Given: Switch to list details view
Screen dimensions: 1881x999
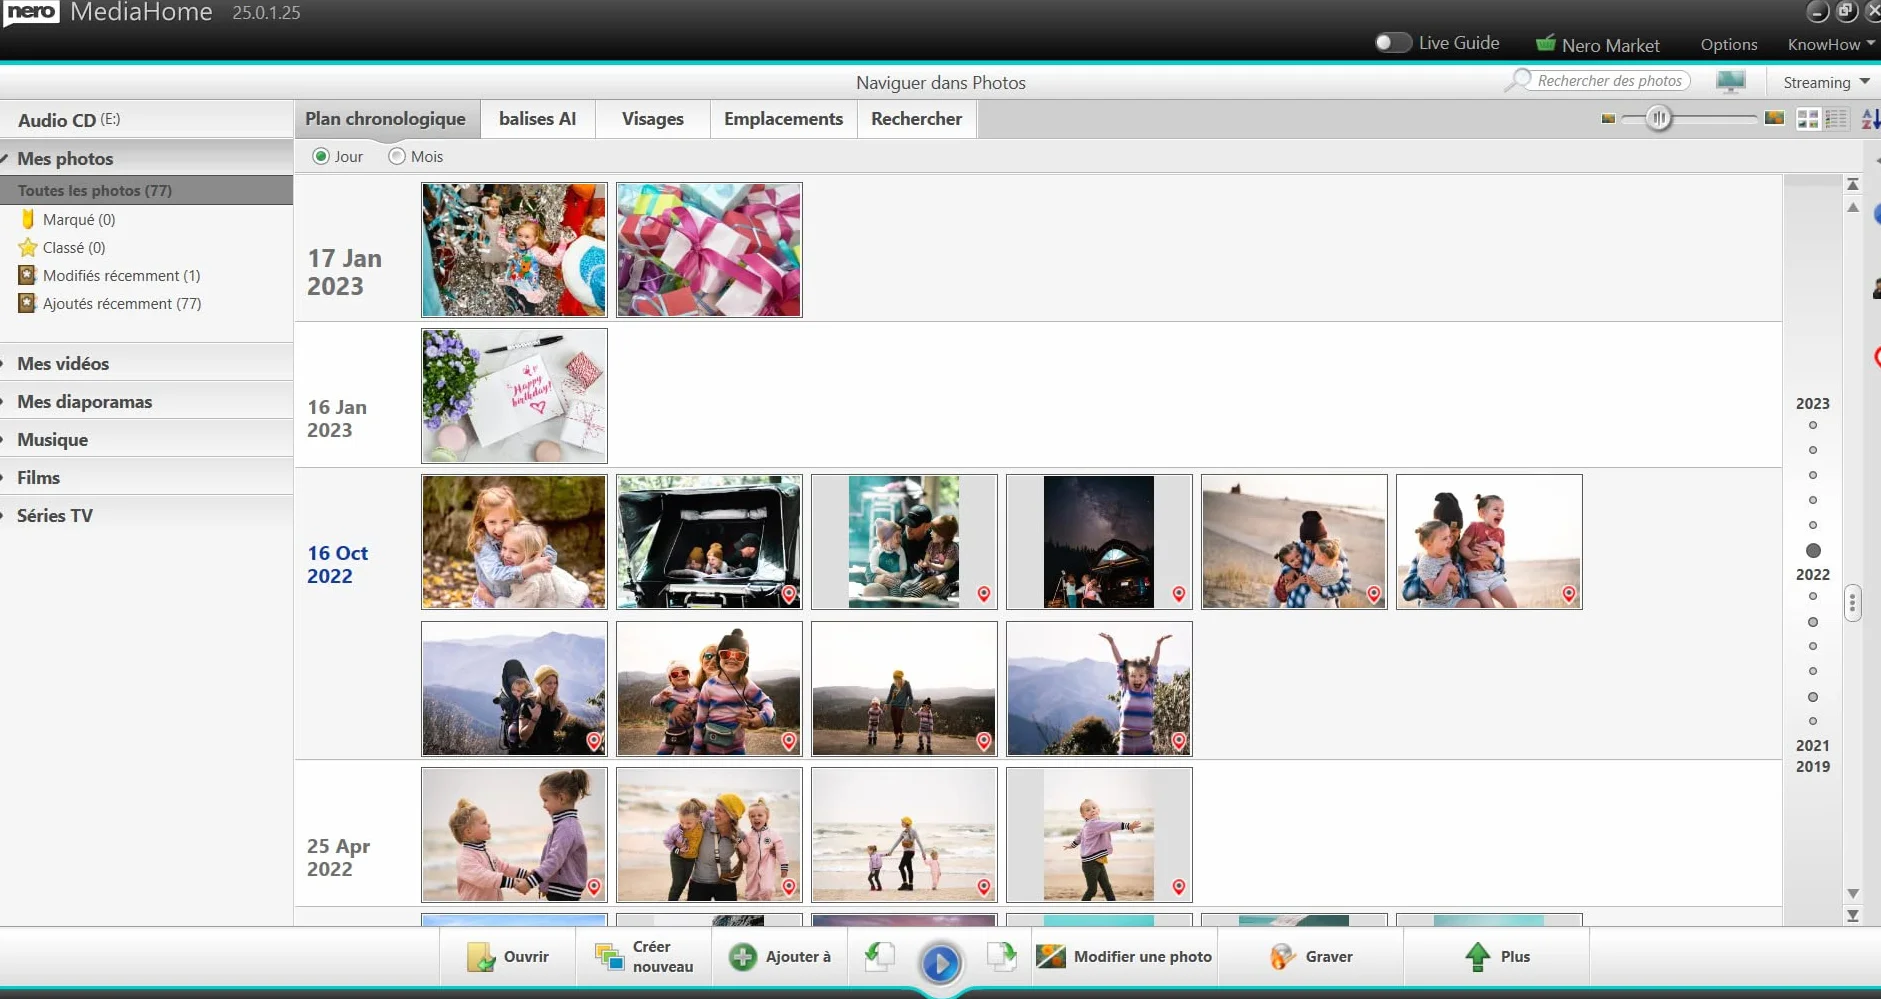Looking at the screenshot, I should [1836, 119].
